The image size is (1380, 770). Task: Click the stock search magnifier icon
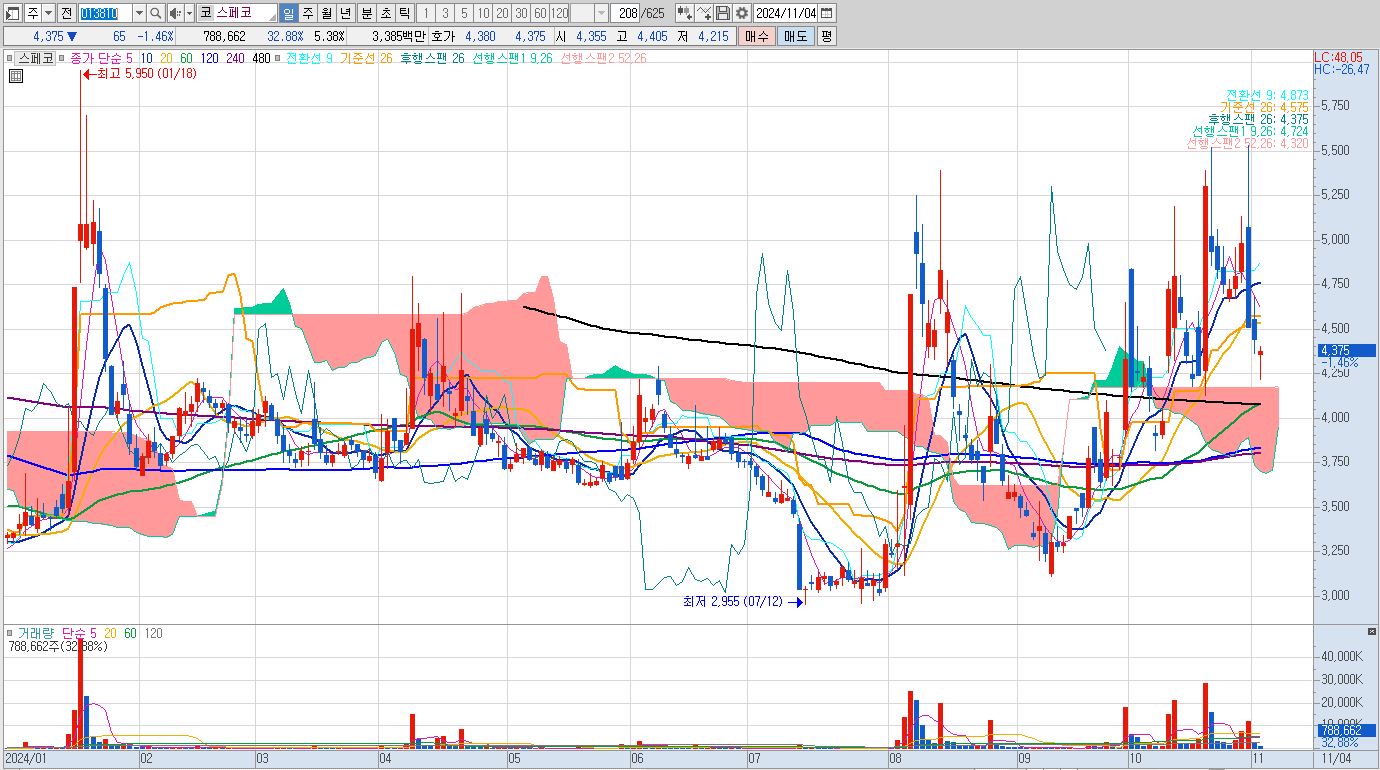(x=156, y=13)
